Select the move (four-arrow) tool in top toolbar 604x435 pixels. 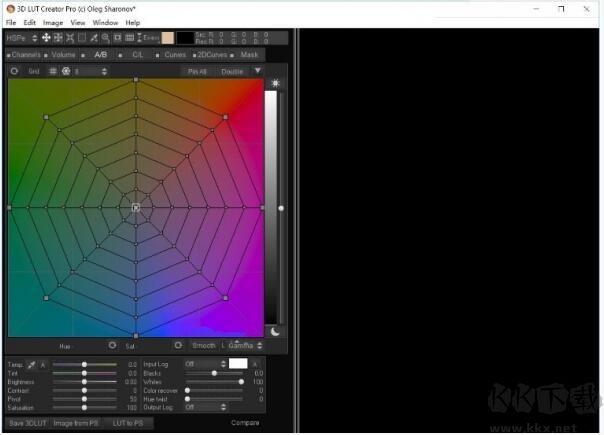coord(45,38)
